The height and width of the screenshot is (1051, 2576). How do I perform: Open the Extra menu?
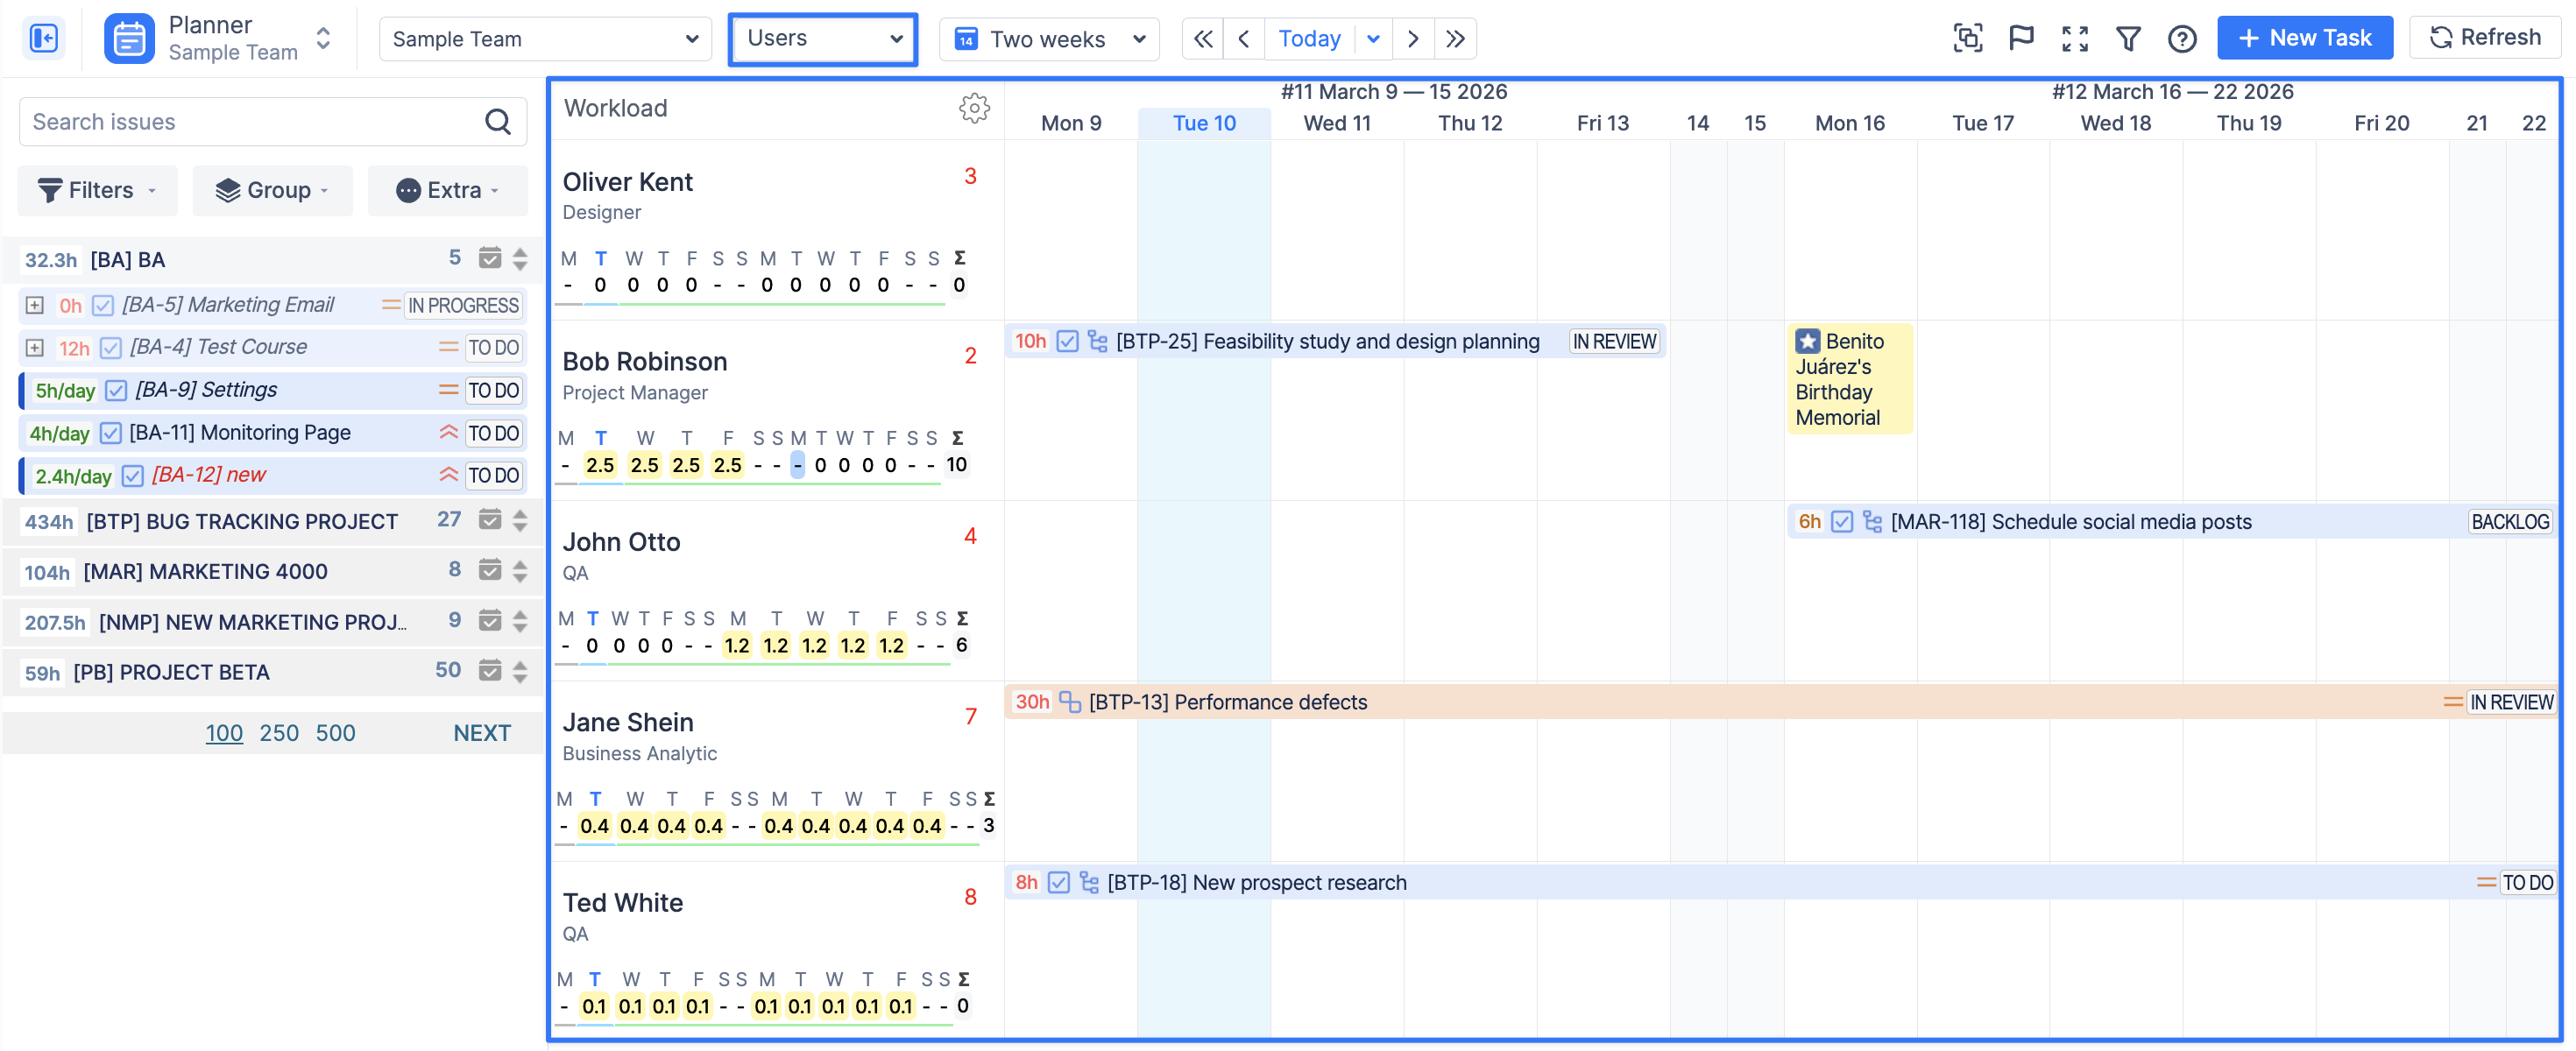[x=447, y=190]
